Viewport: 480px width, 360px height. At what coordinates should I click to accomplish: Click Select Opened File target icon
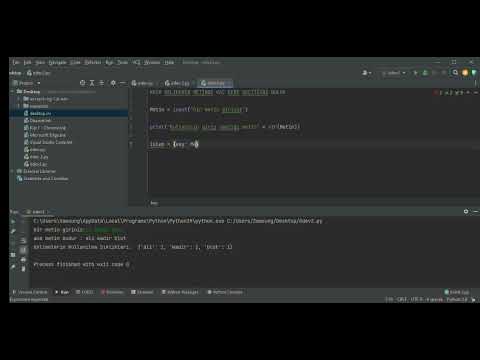[x=82, y=83]
